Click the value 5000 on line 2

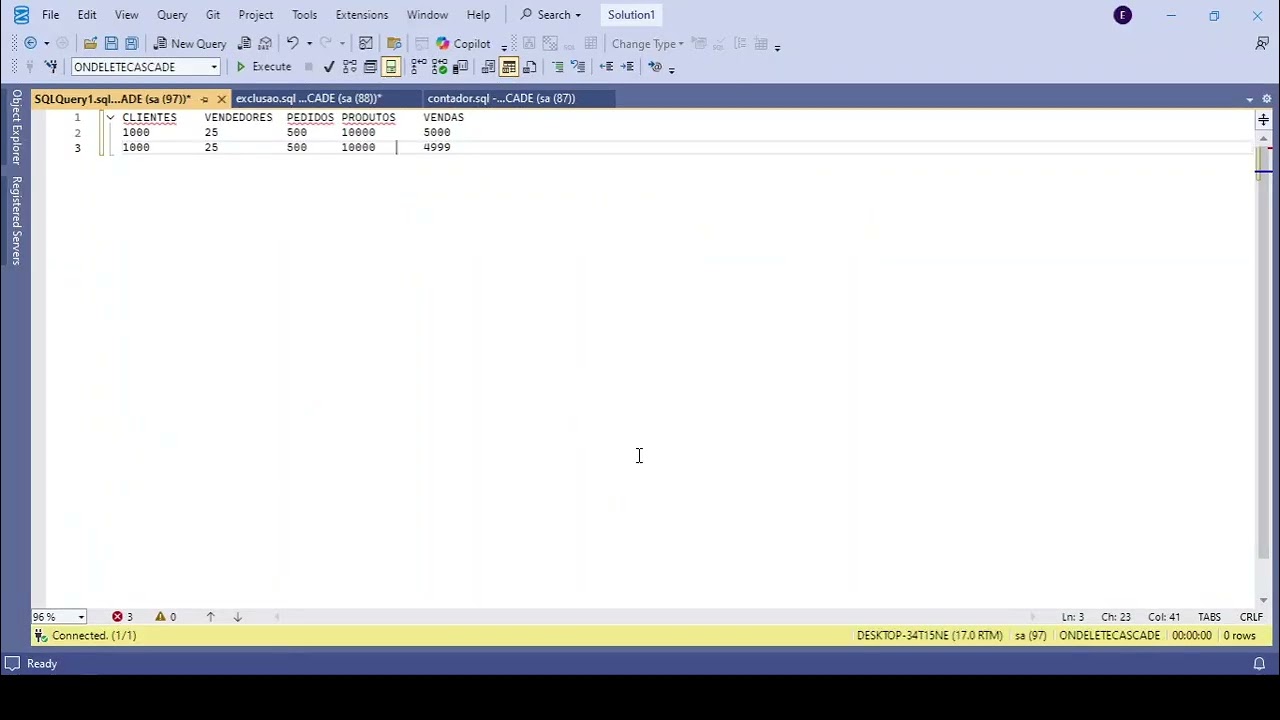click(x=436, y=132)
